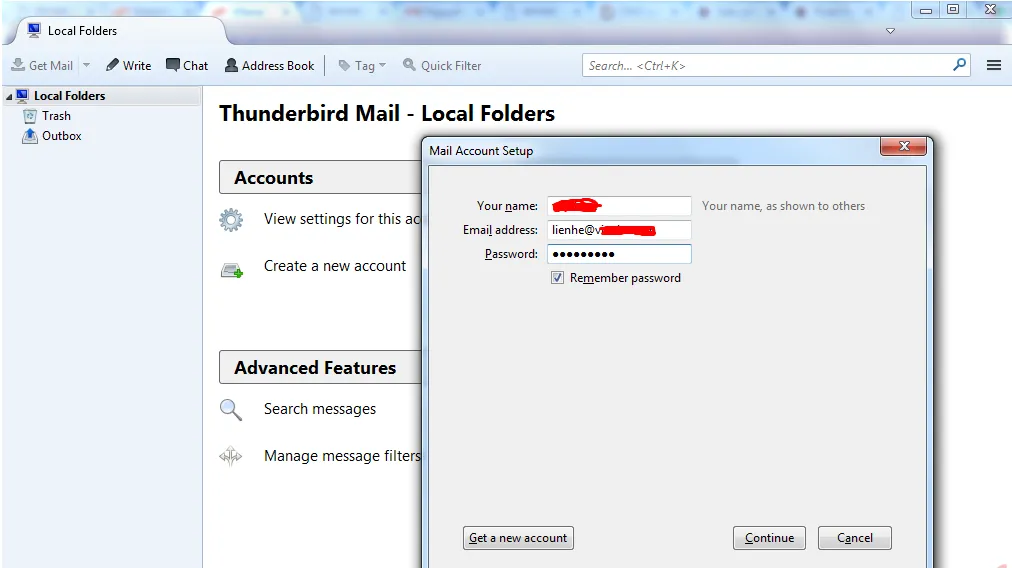
Task: Select Local Folders in the folder tree
Action: 69,96
